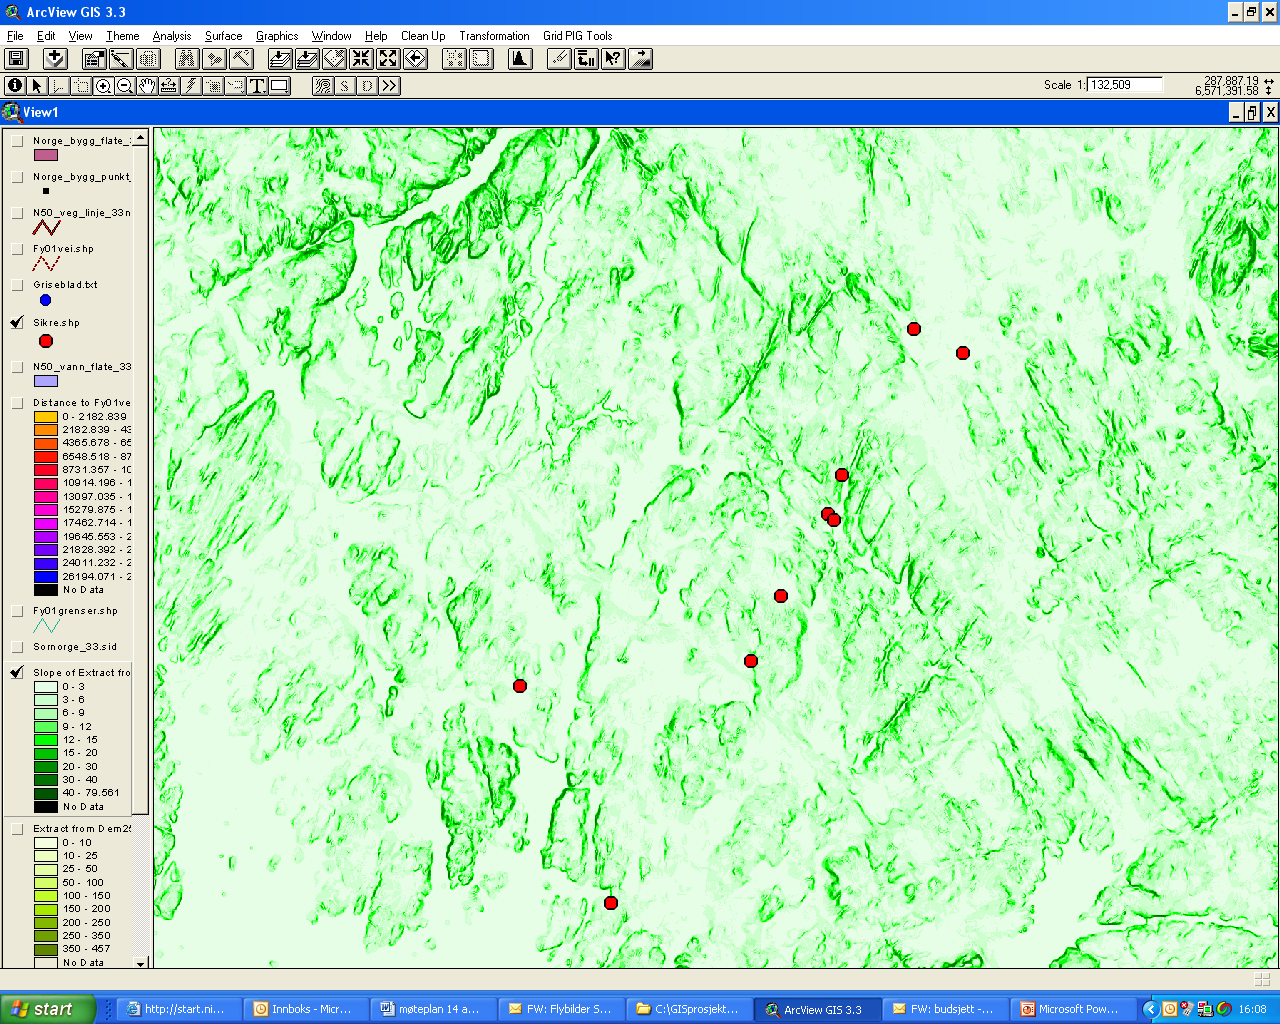Enable Distance to Fy01ve theme
The image size is (1280, 1024).
point(17,403)
